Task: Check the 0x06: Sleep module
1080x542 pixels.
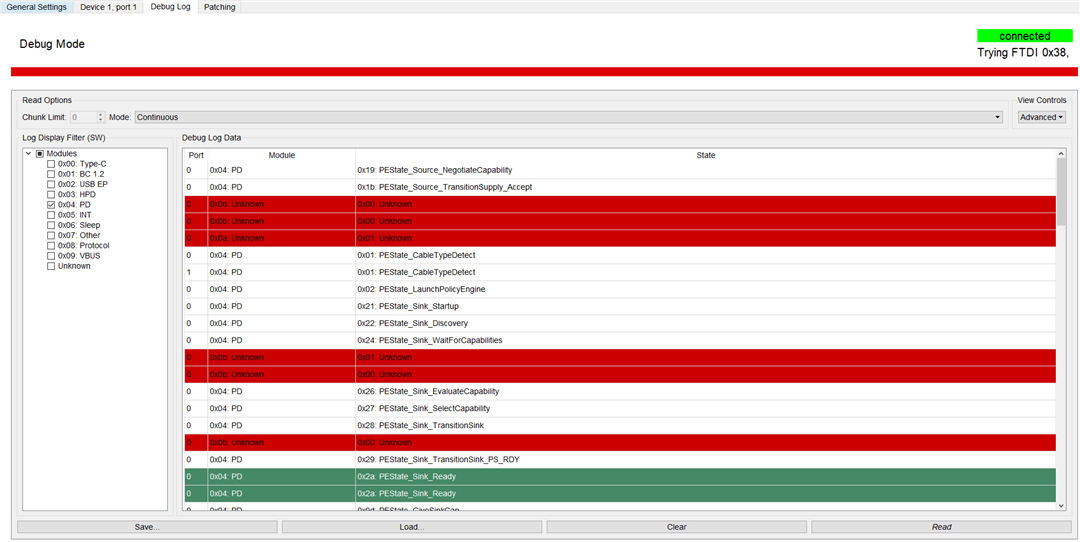Action: [51, 225]
